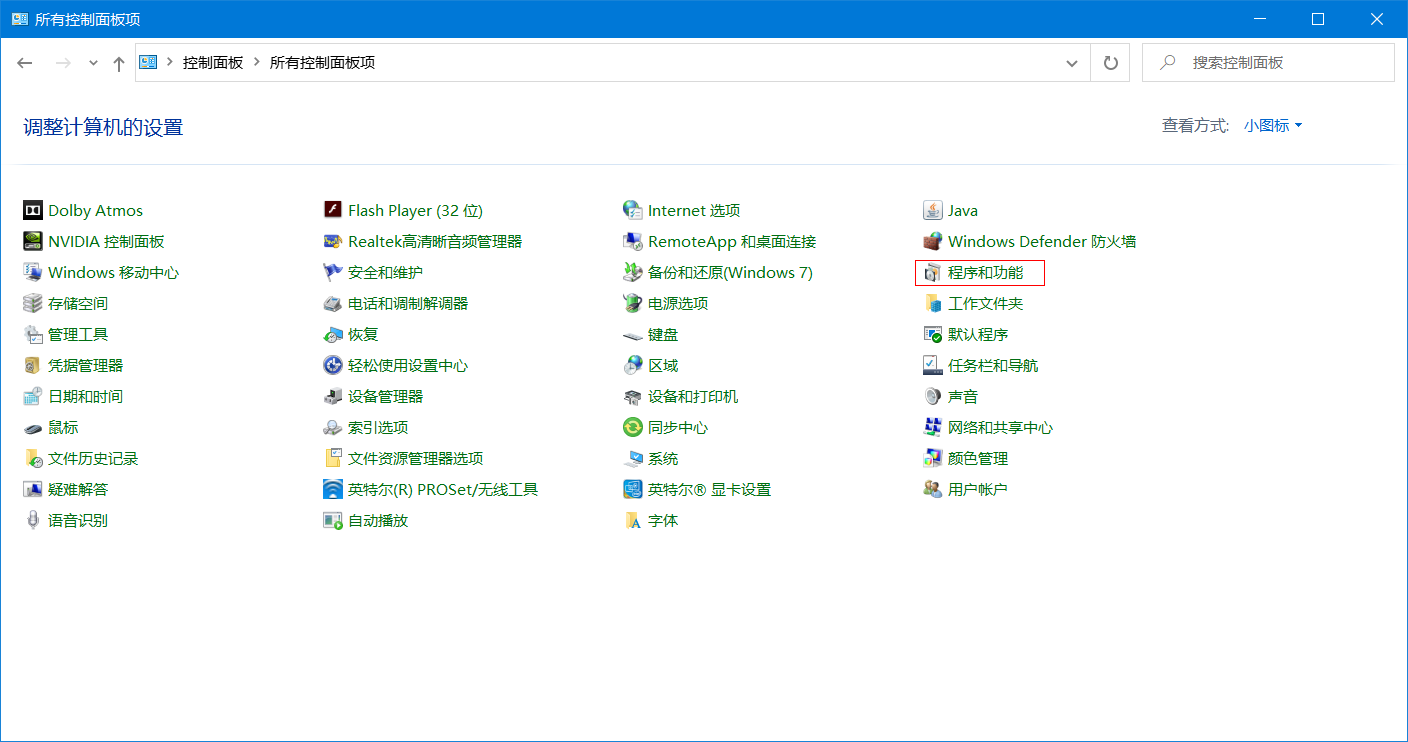Open the 设备和打印机 link
1408x742 pixels.
point(693,396)
